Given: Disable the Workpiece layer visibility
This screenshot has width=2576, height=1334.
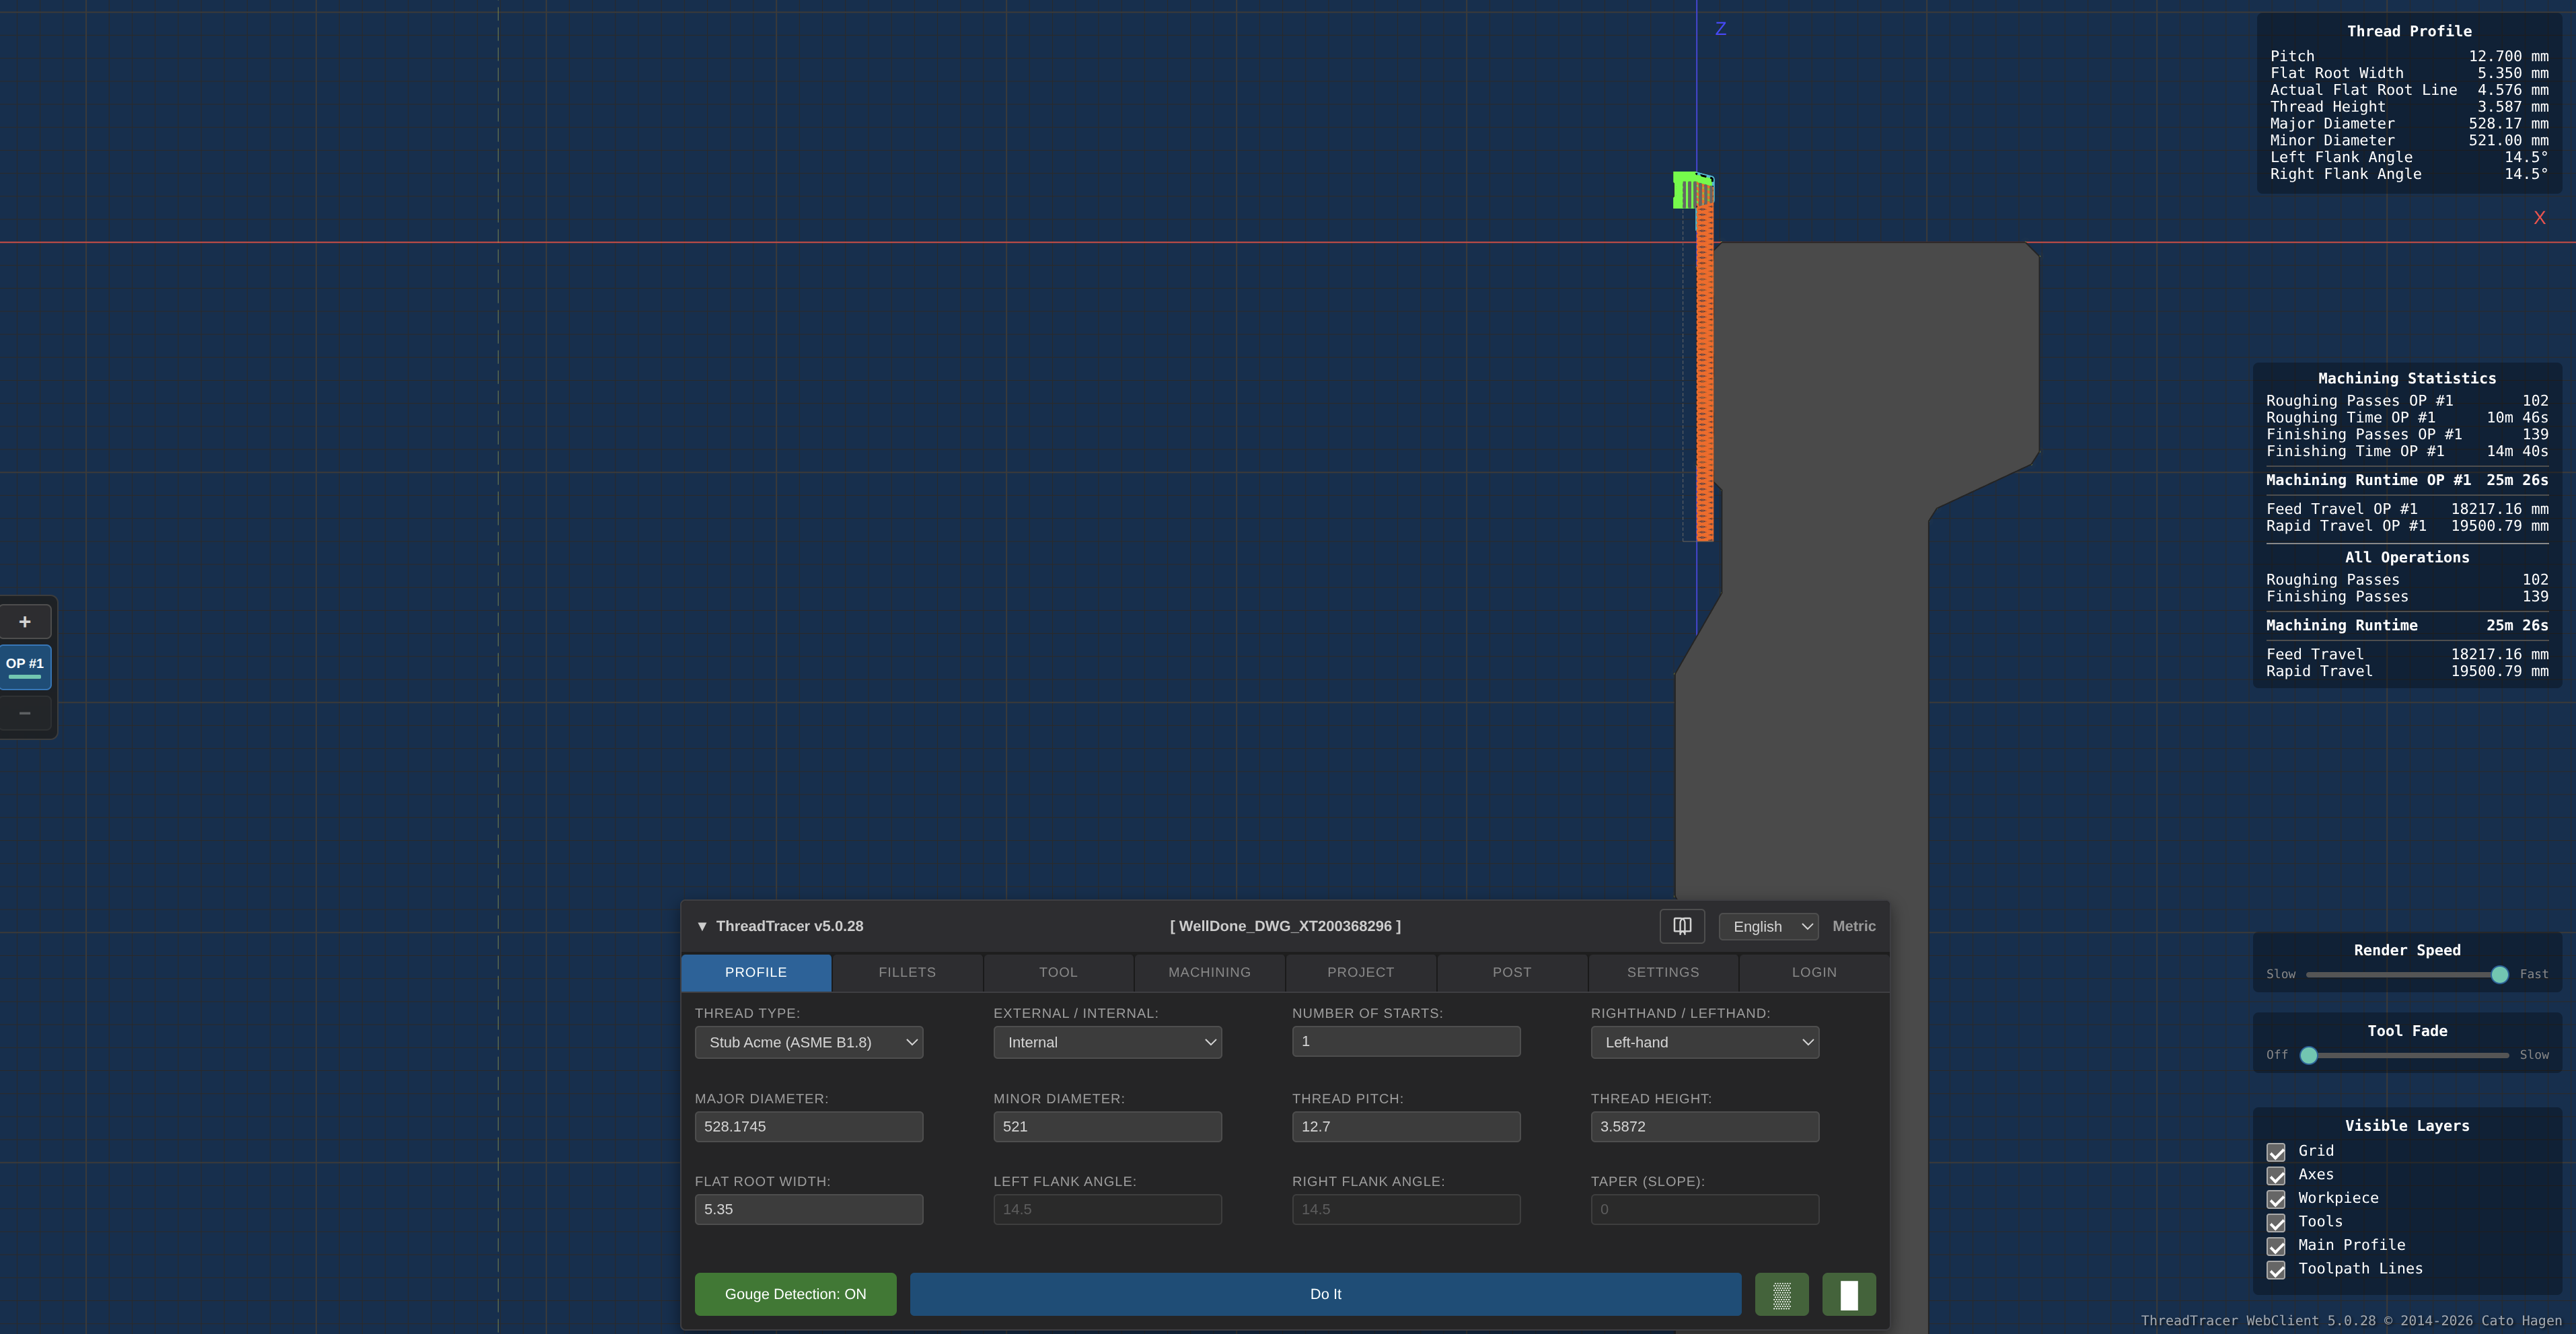Looking at the screenshot, I should pos(2277,1199).
